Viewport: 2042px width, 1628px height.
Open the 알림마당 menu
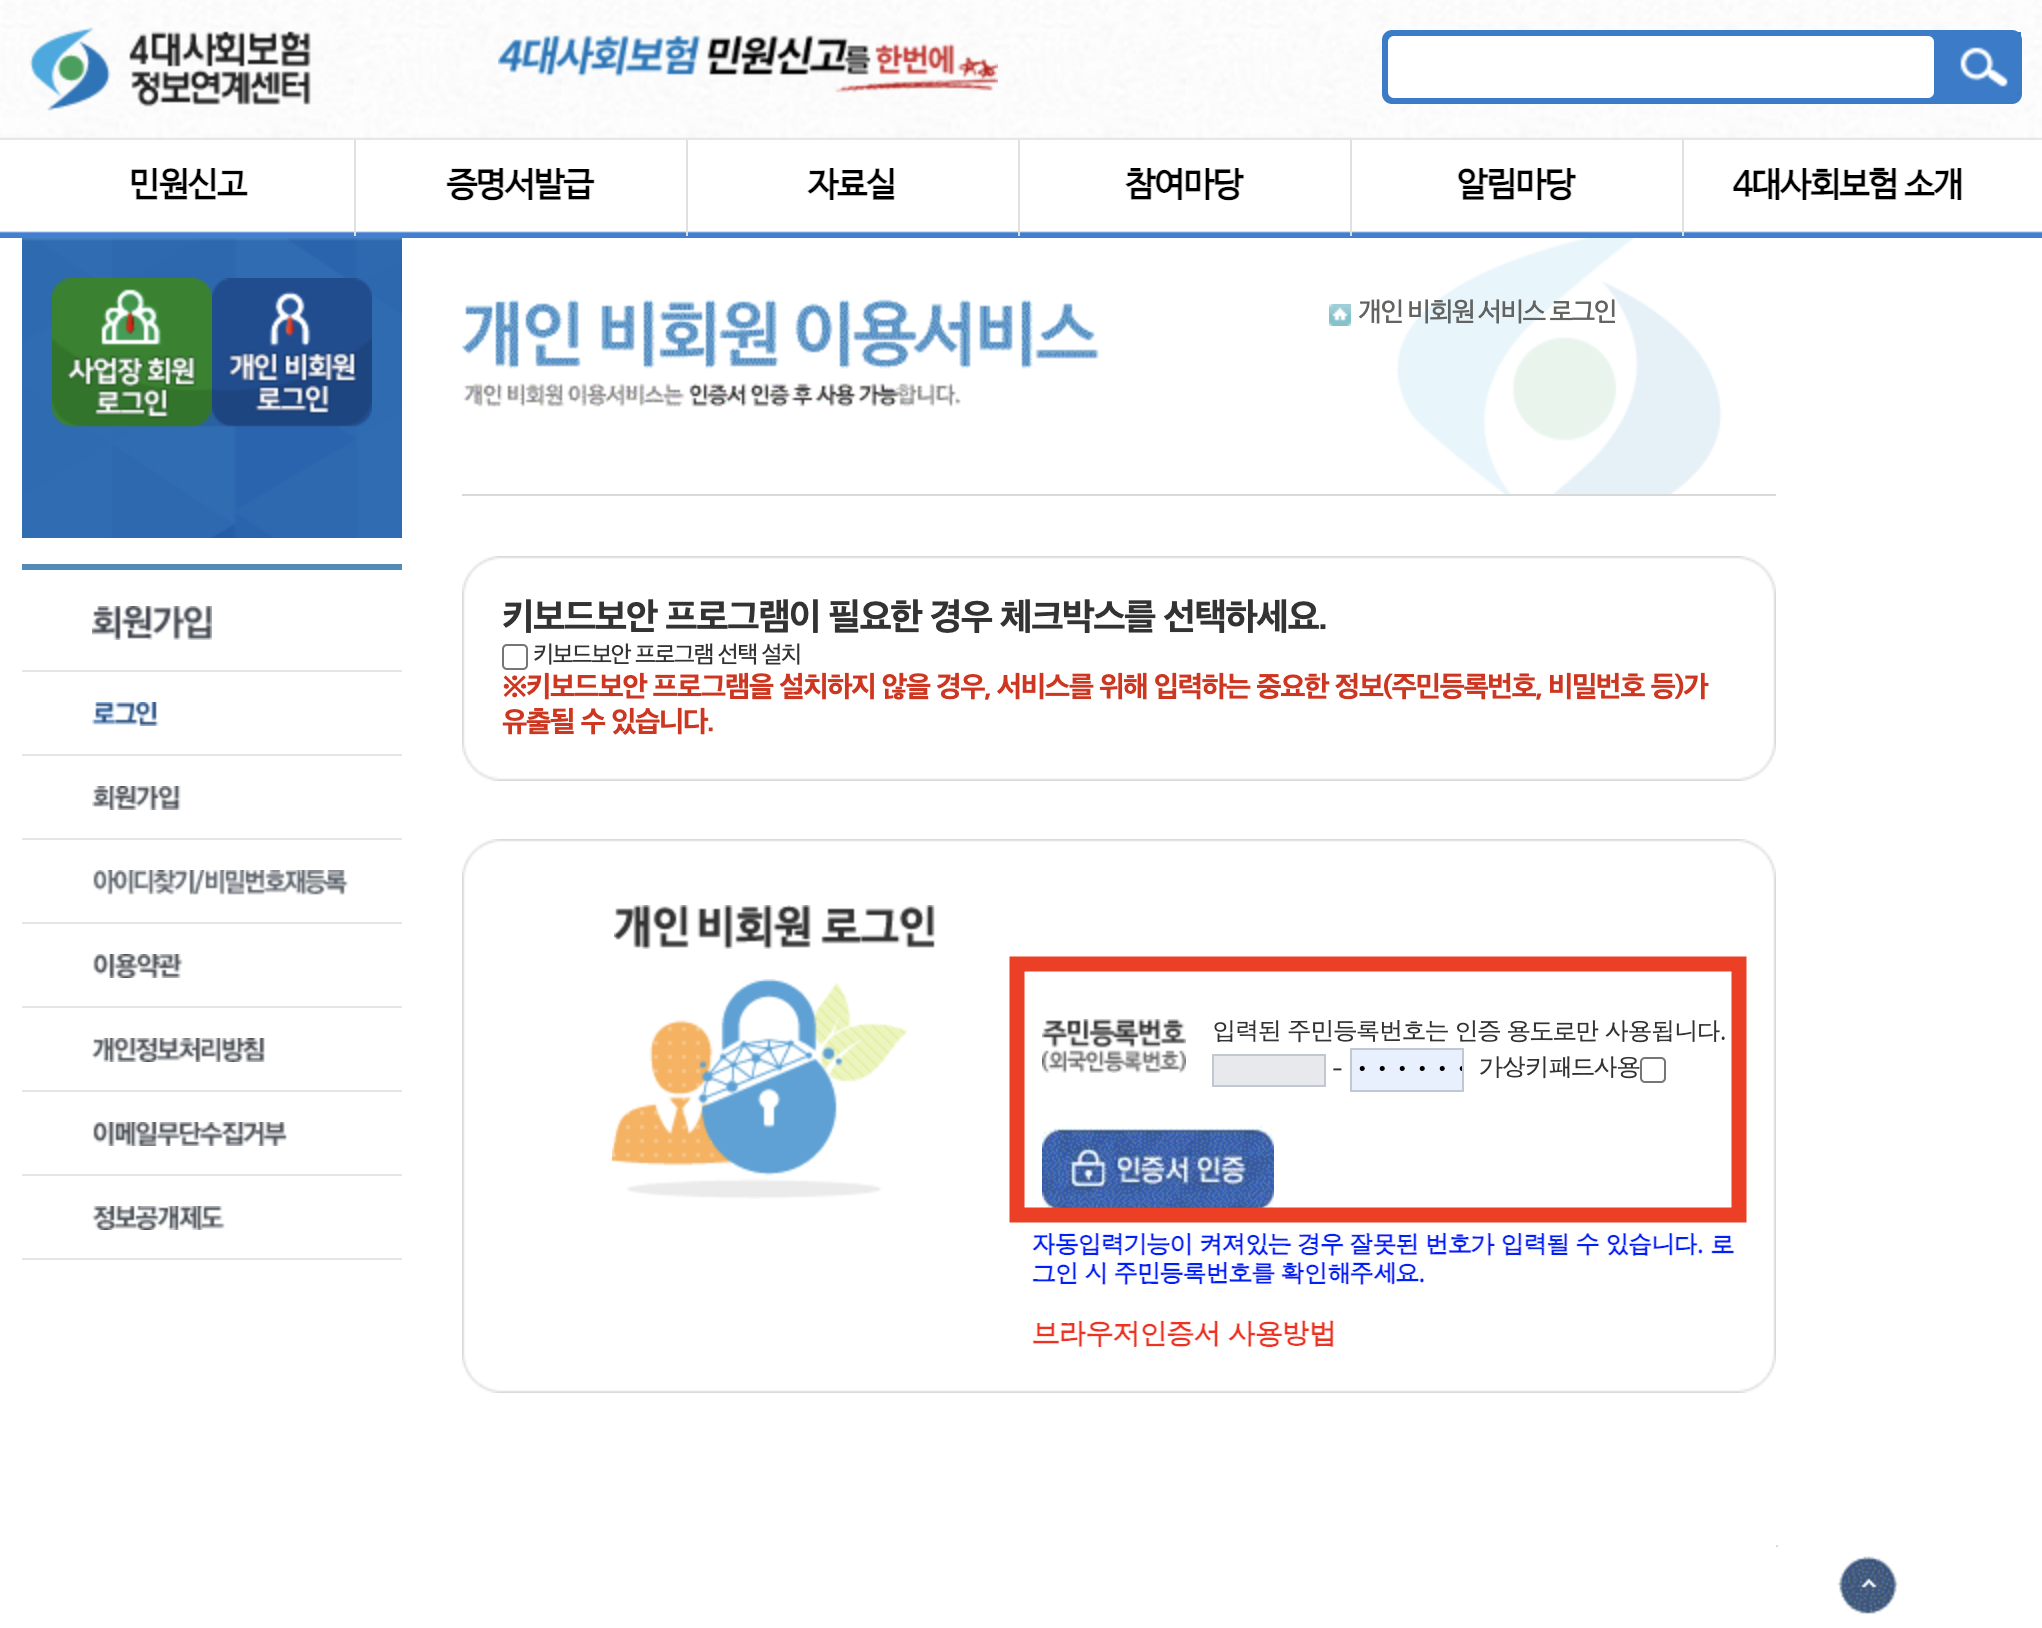pyautogui.click(x=1515, y=184)
